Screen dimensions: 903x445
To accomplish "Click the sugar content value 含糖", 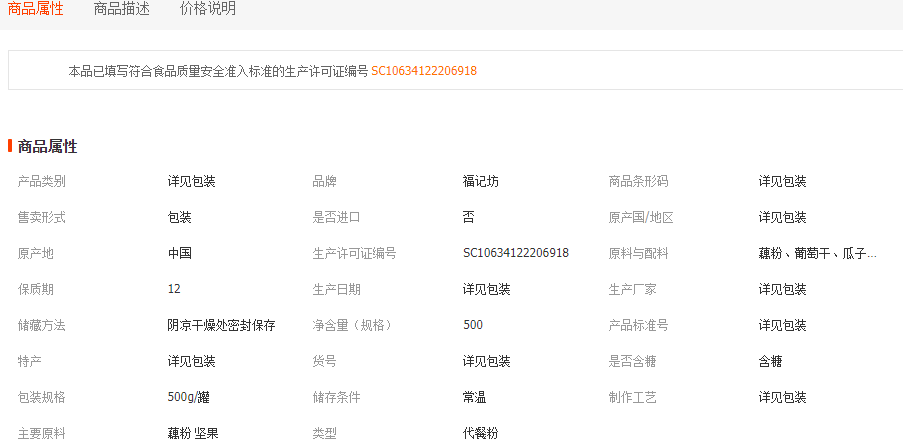I will click(x=771, y=361).
